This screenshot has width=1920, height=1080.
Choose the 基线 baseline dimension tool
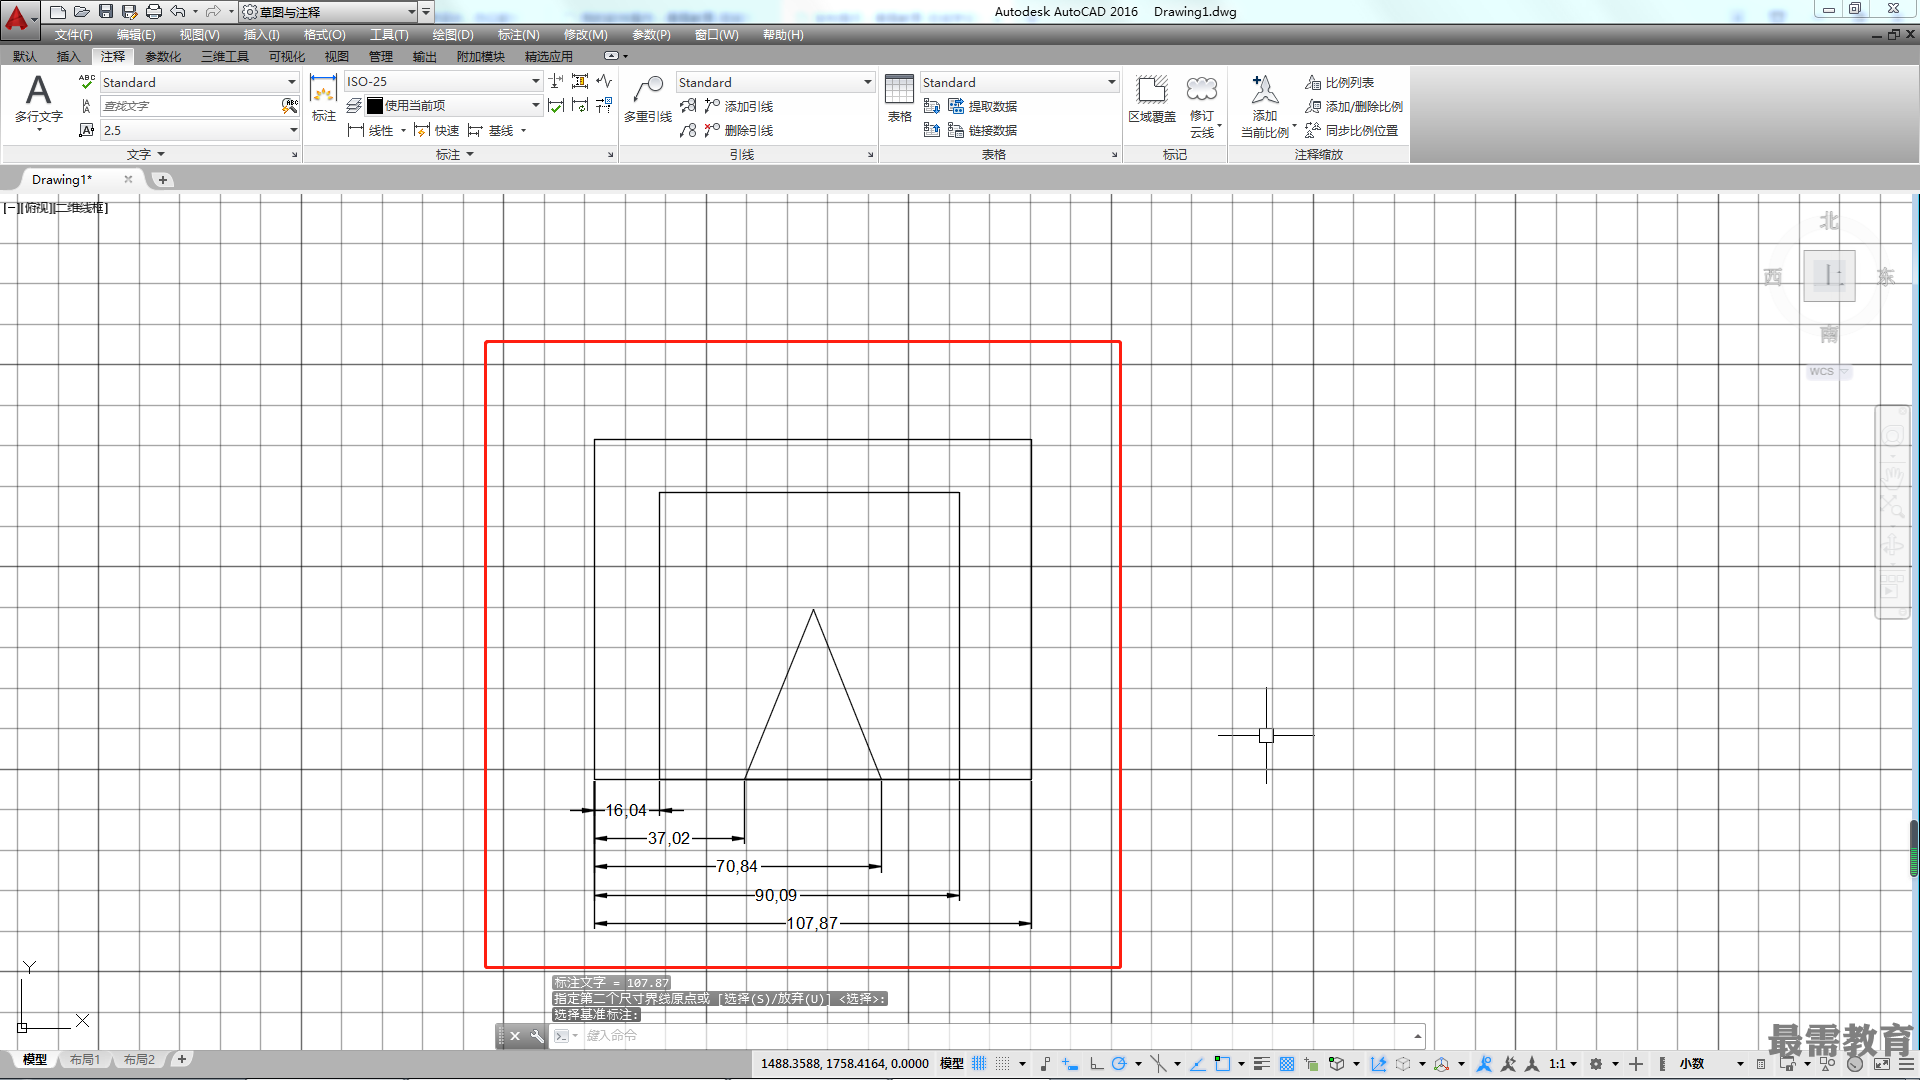point(490,131)
